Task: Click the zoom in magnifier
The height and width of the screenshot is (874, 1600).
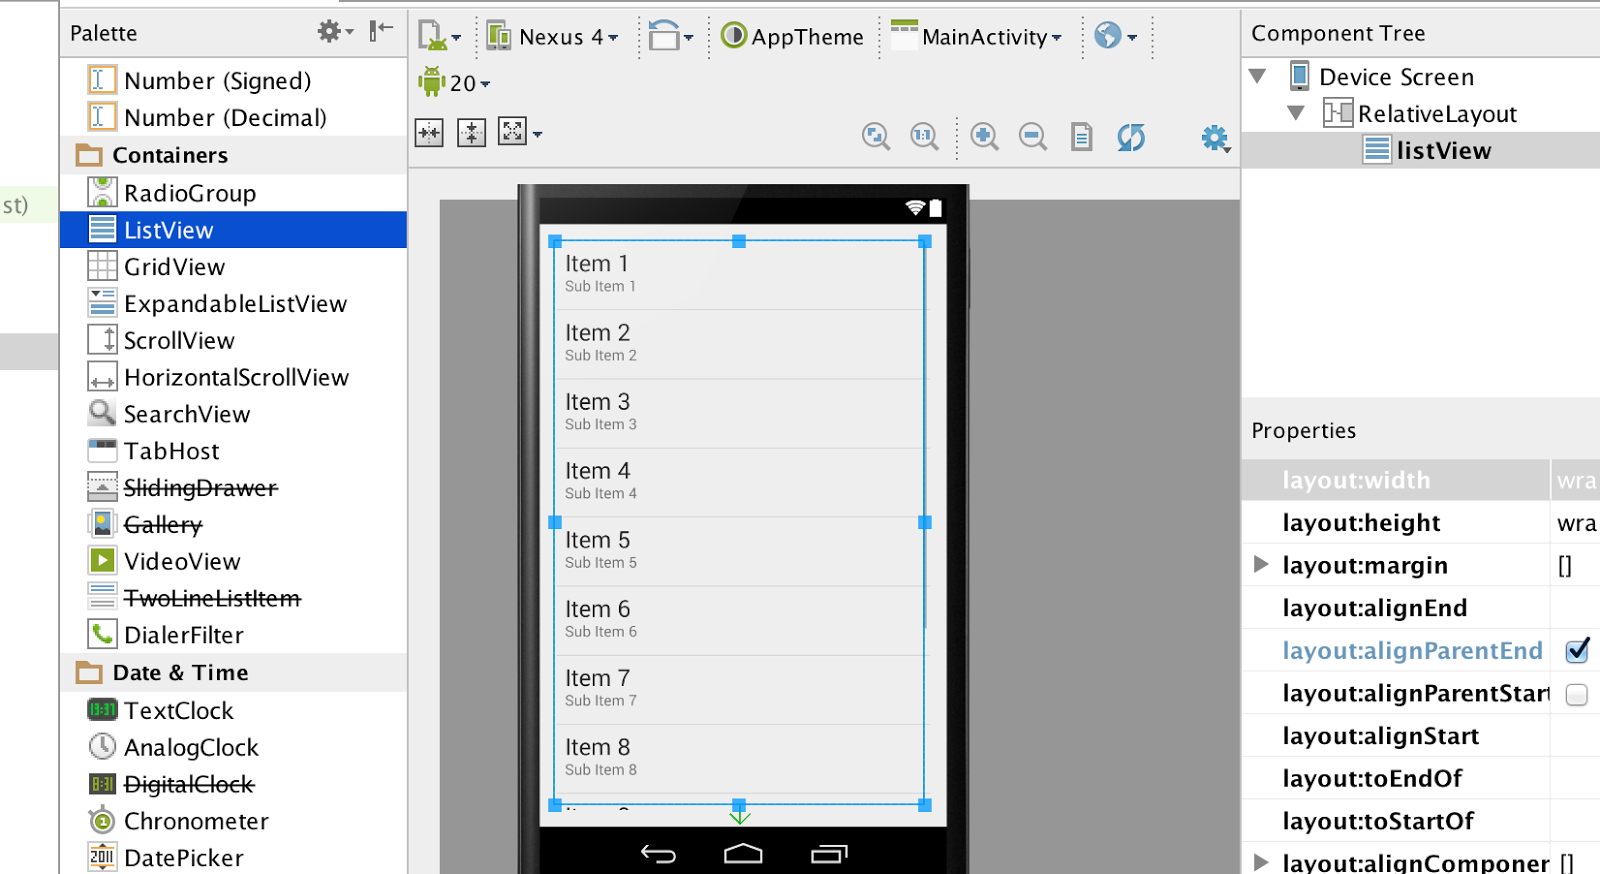Action: [x=984, y=137]
